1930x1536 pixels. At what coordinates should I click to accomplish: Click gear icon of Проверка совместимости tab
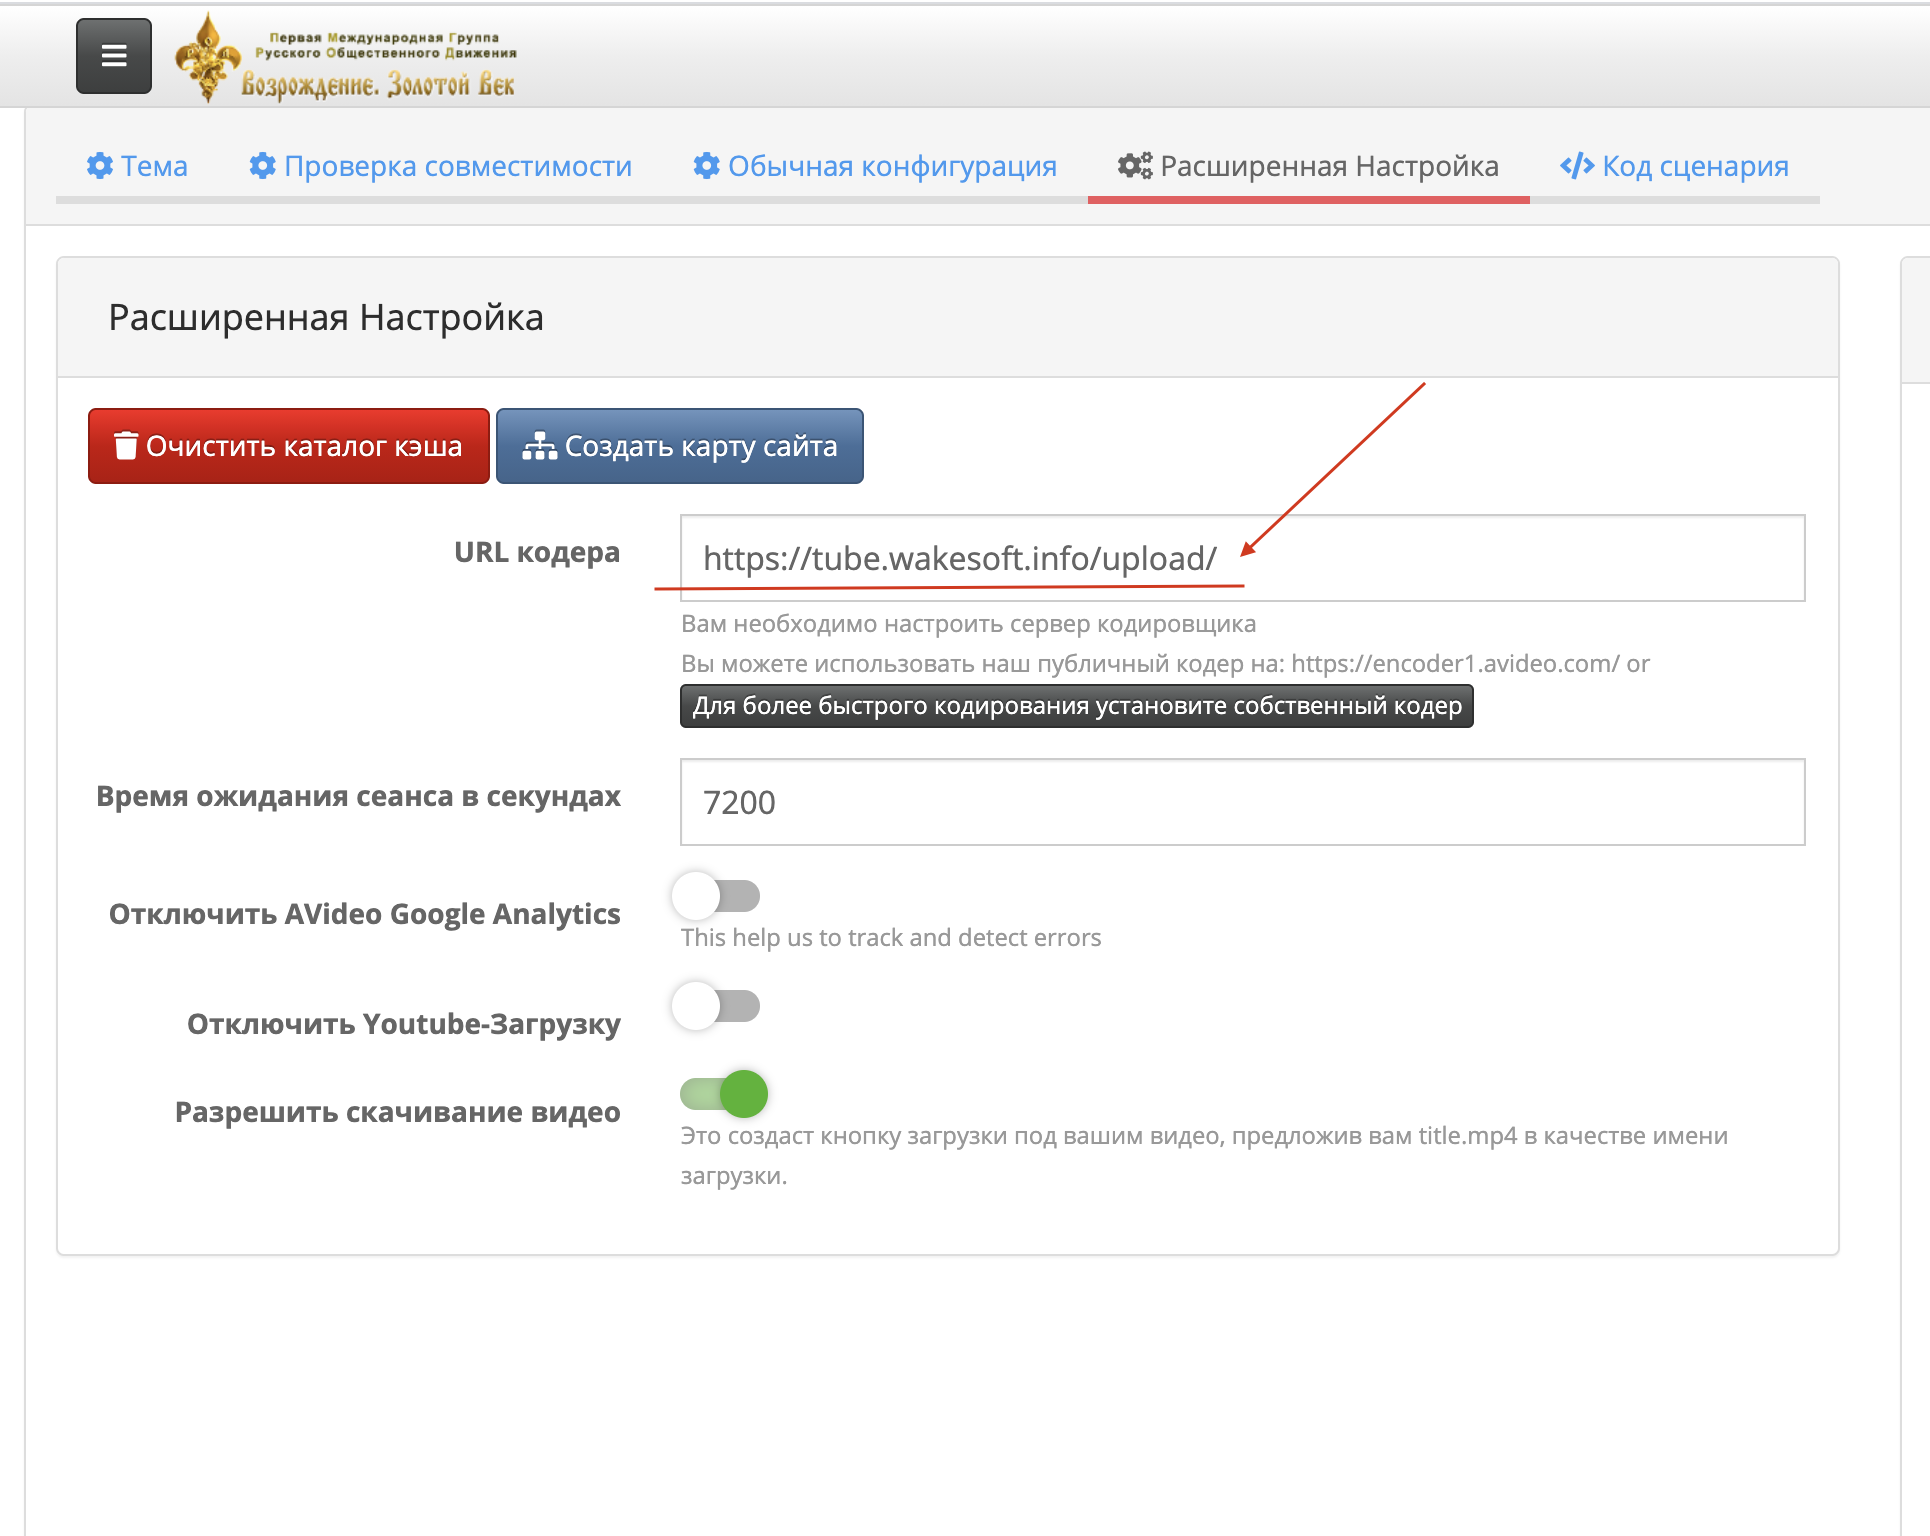tap(262, 166)
